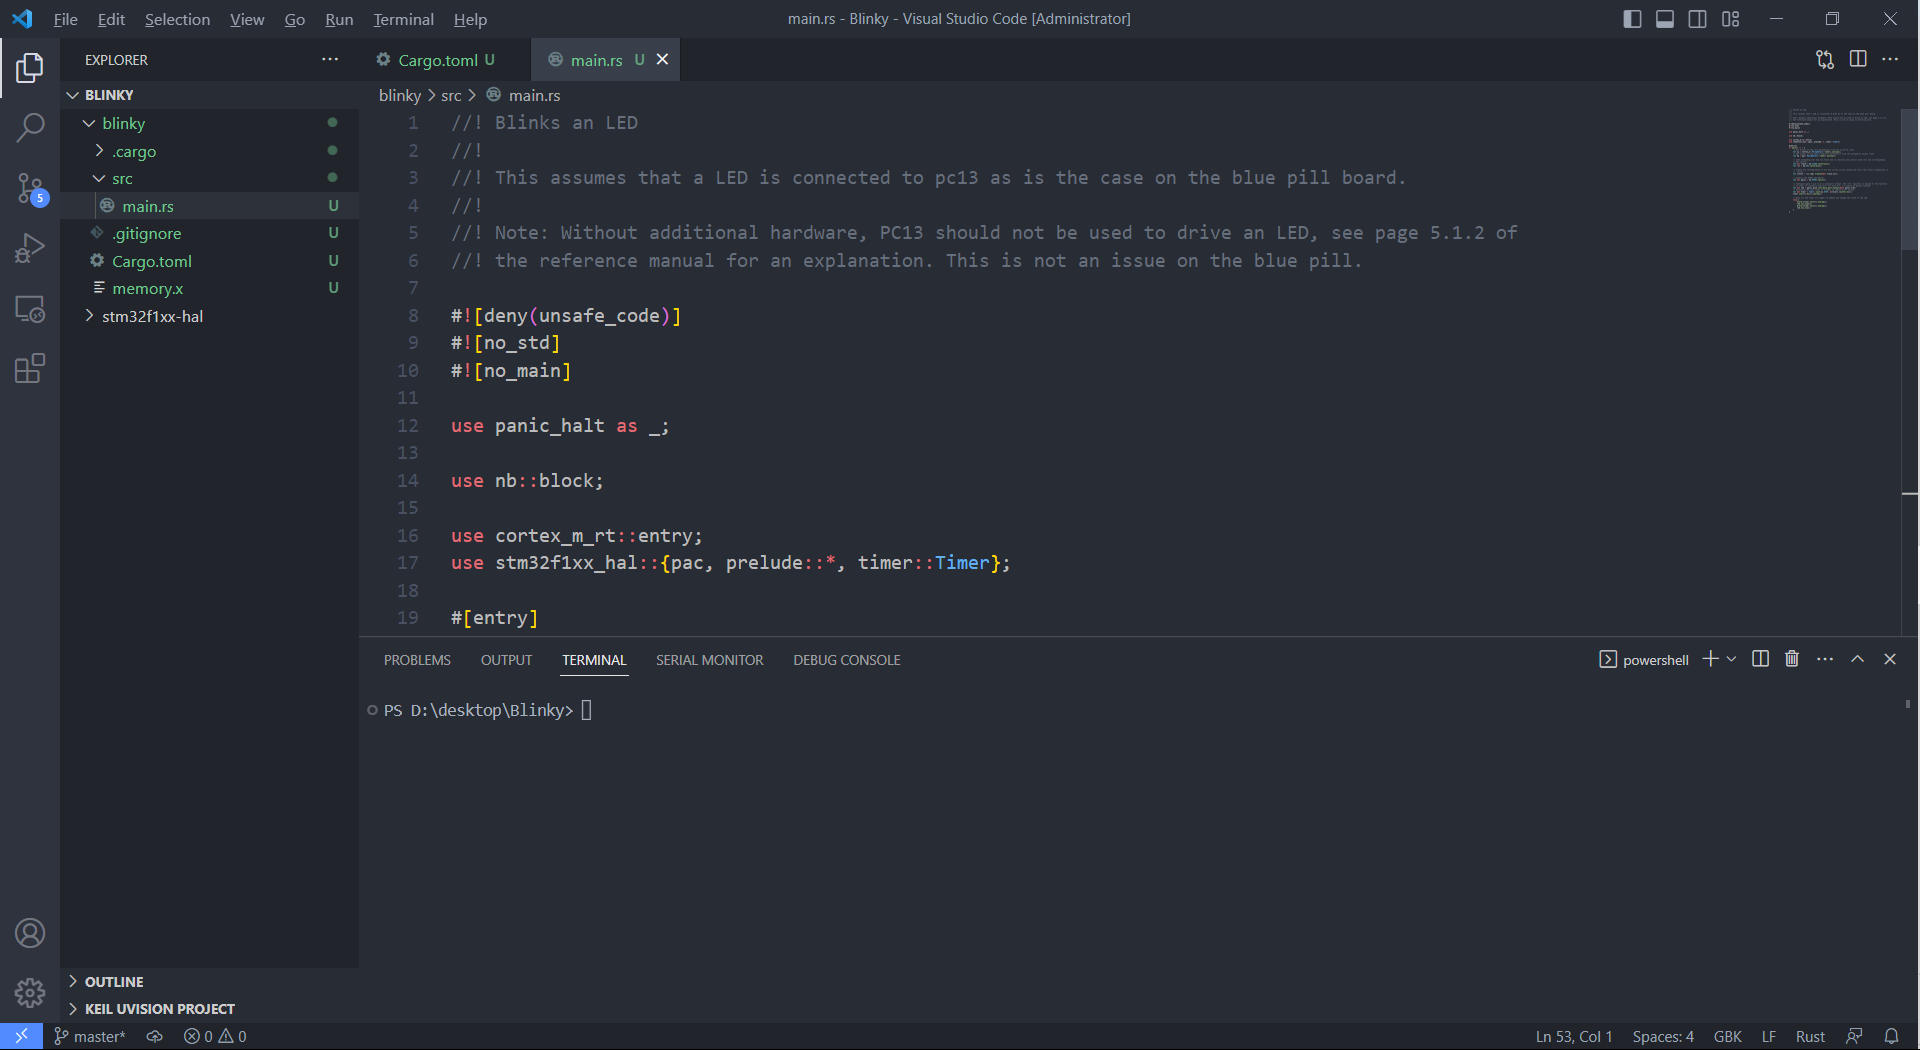Click the minimap preview of the code
The image size is (1920, 1050).
[1838, 160]
